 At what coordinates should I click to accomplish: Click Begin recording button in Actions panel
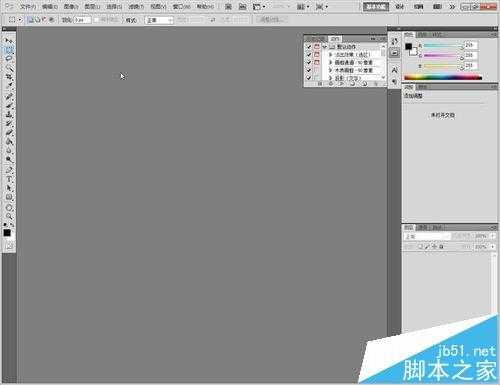[331, 84]
